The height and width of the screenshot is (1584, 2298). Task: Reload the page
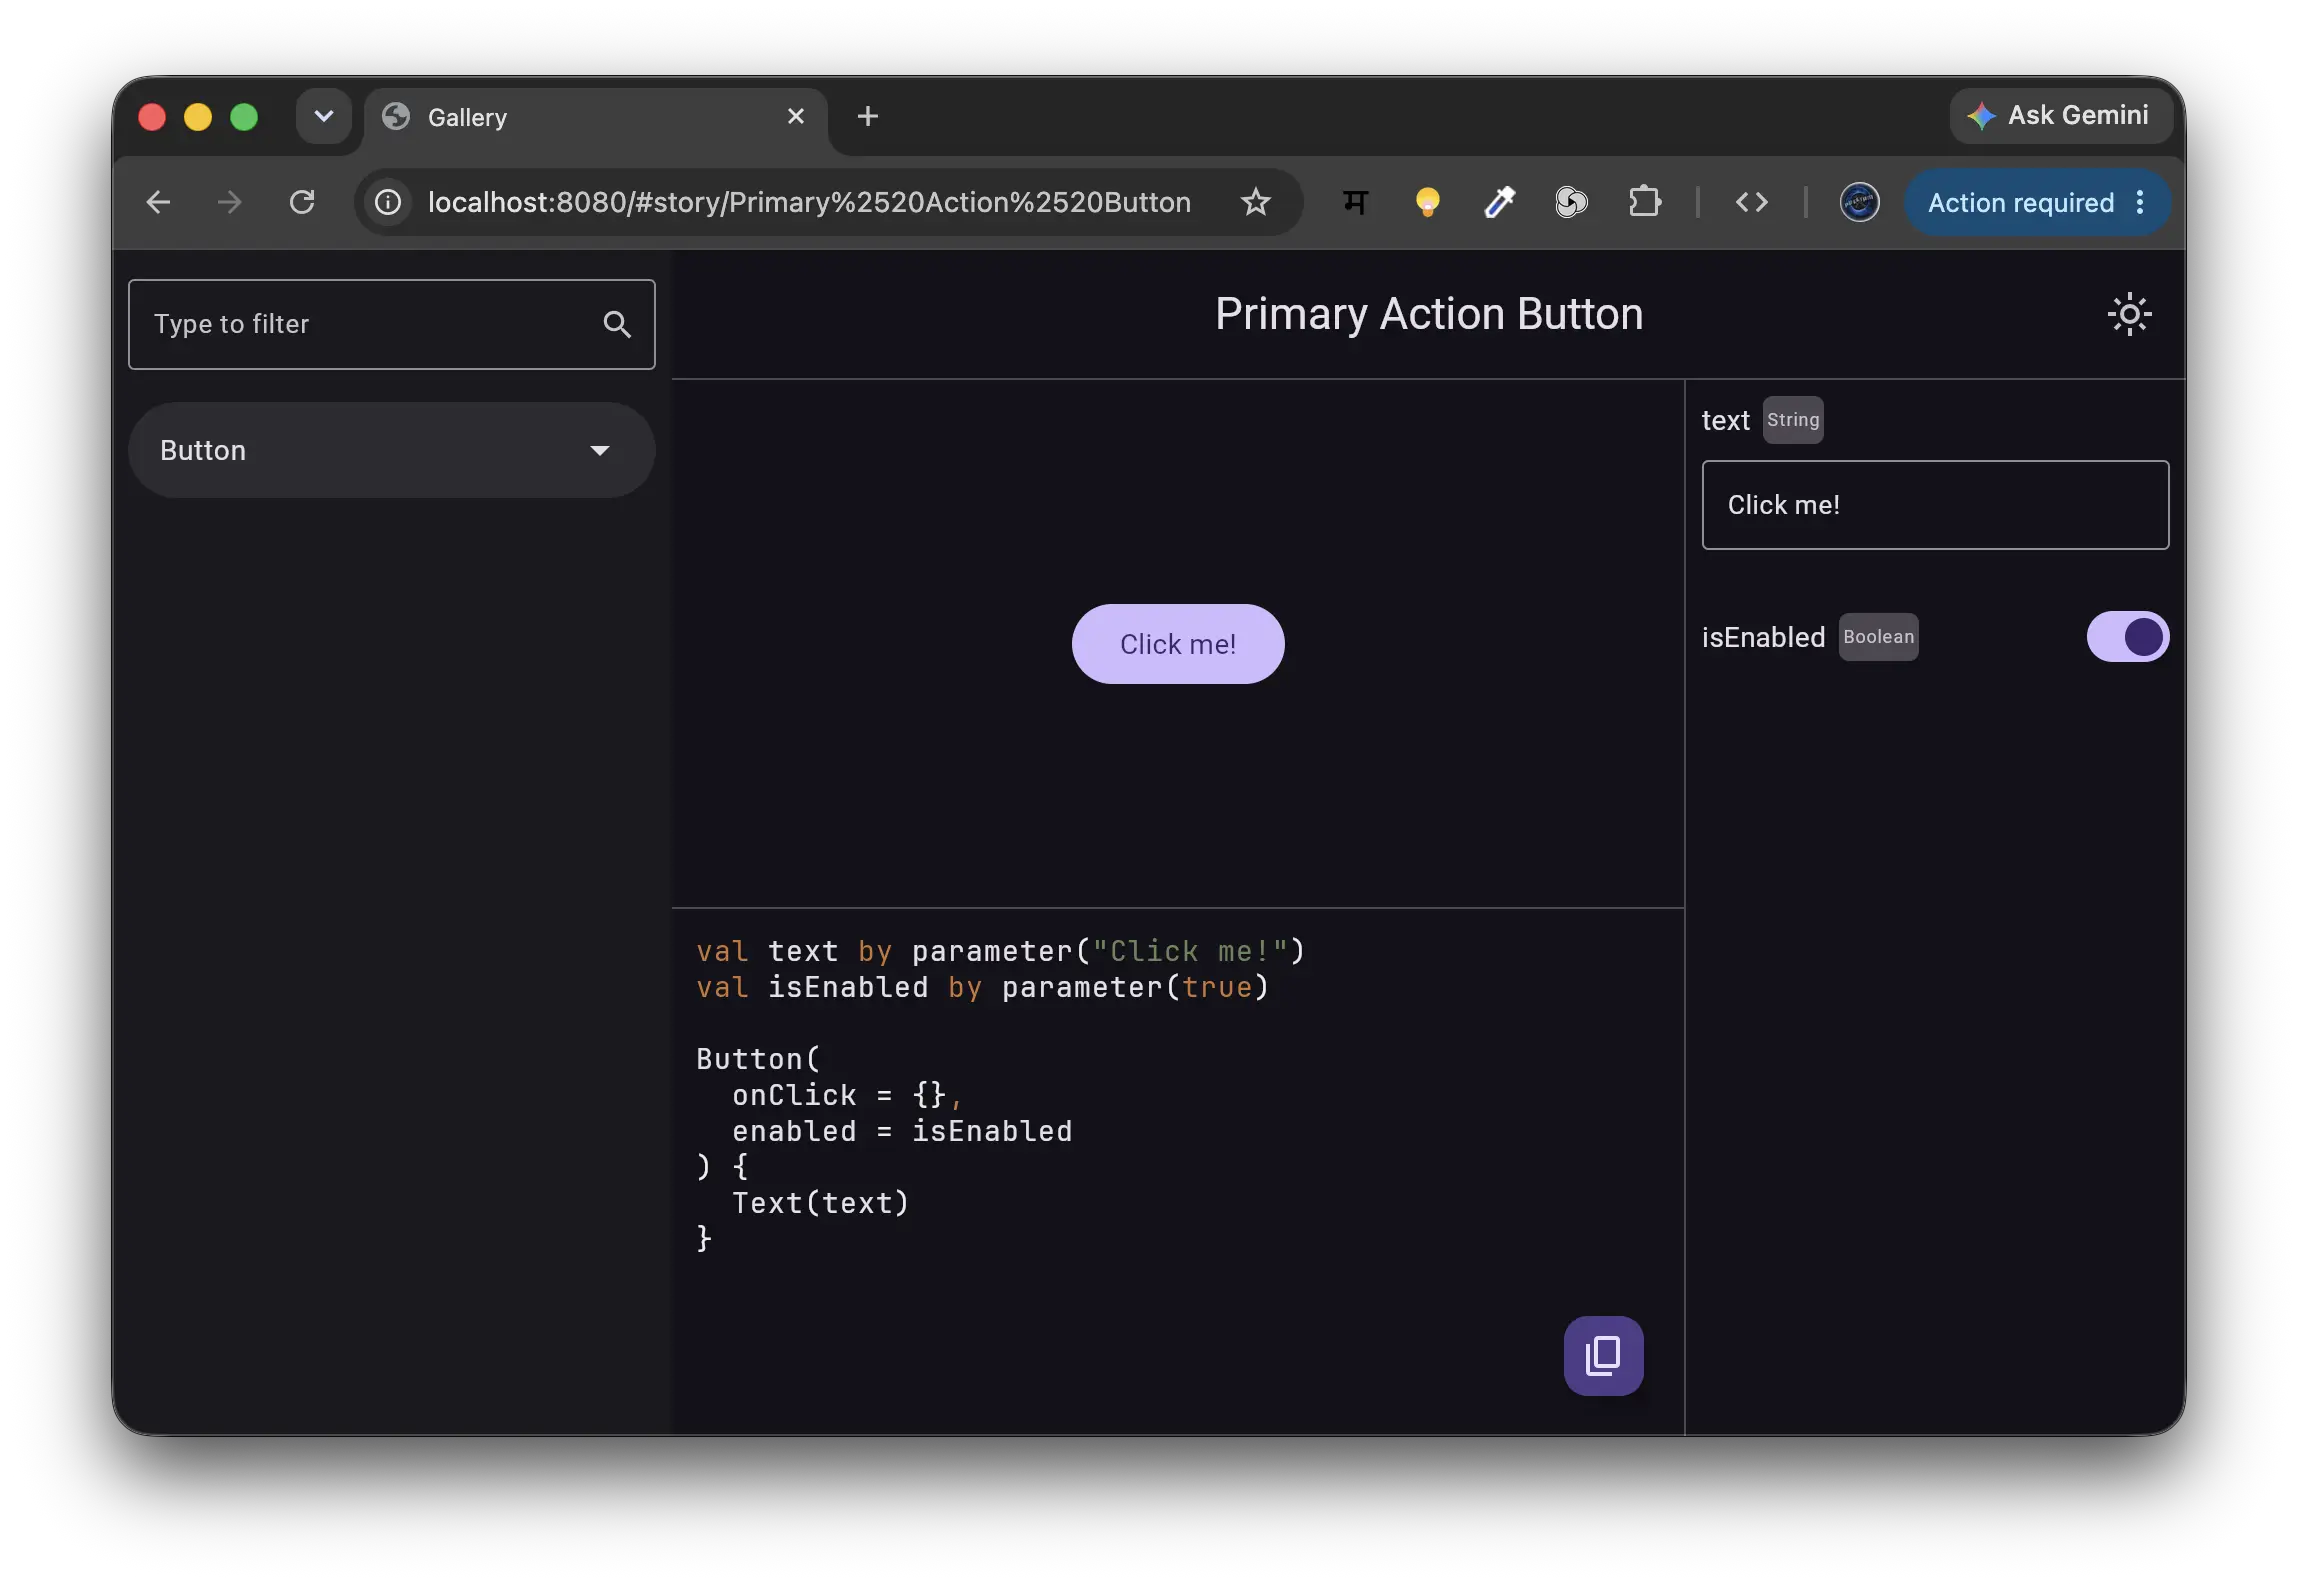[x=302, y=202]
